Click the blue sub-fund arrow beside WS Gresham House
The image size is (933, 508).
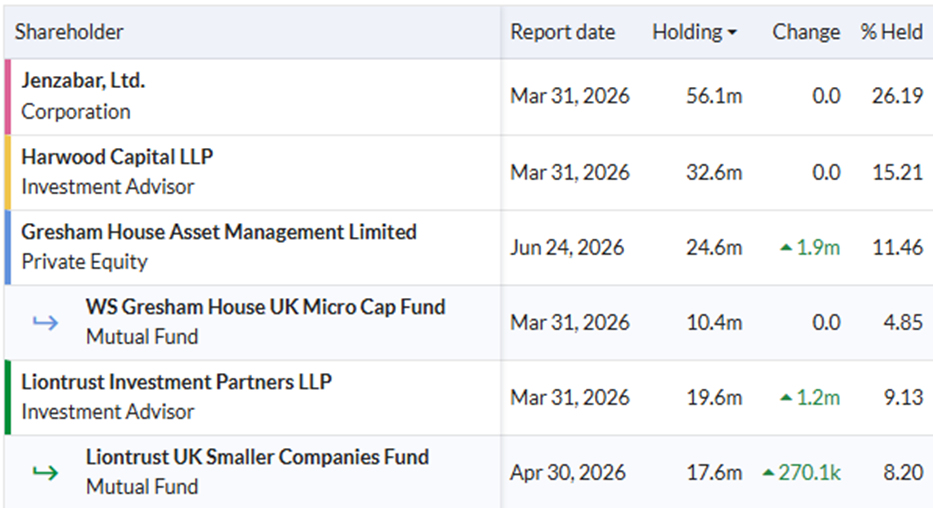tap(45, 323)
